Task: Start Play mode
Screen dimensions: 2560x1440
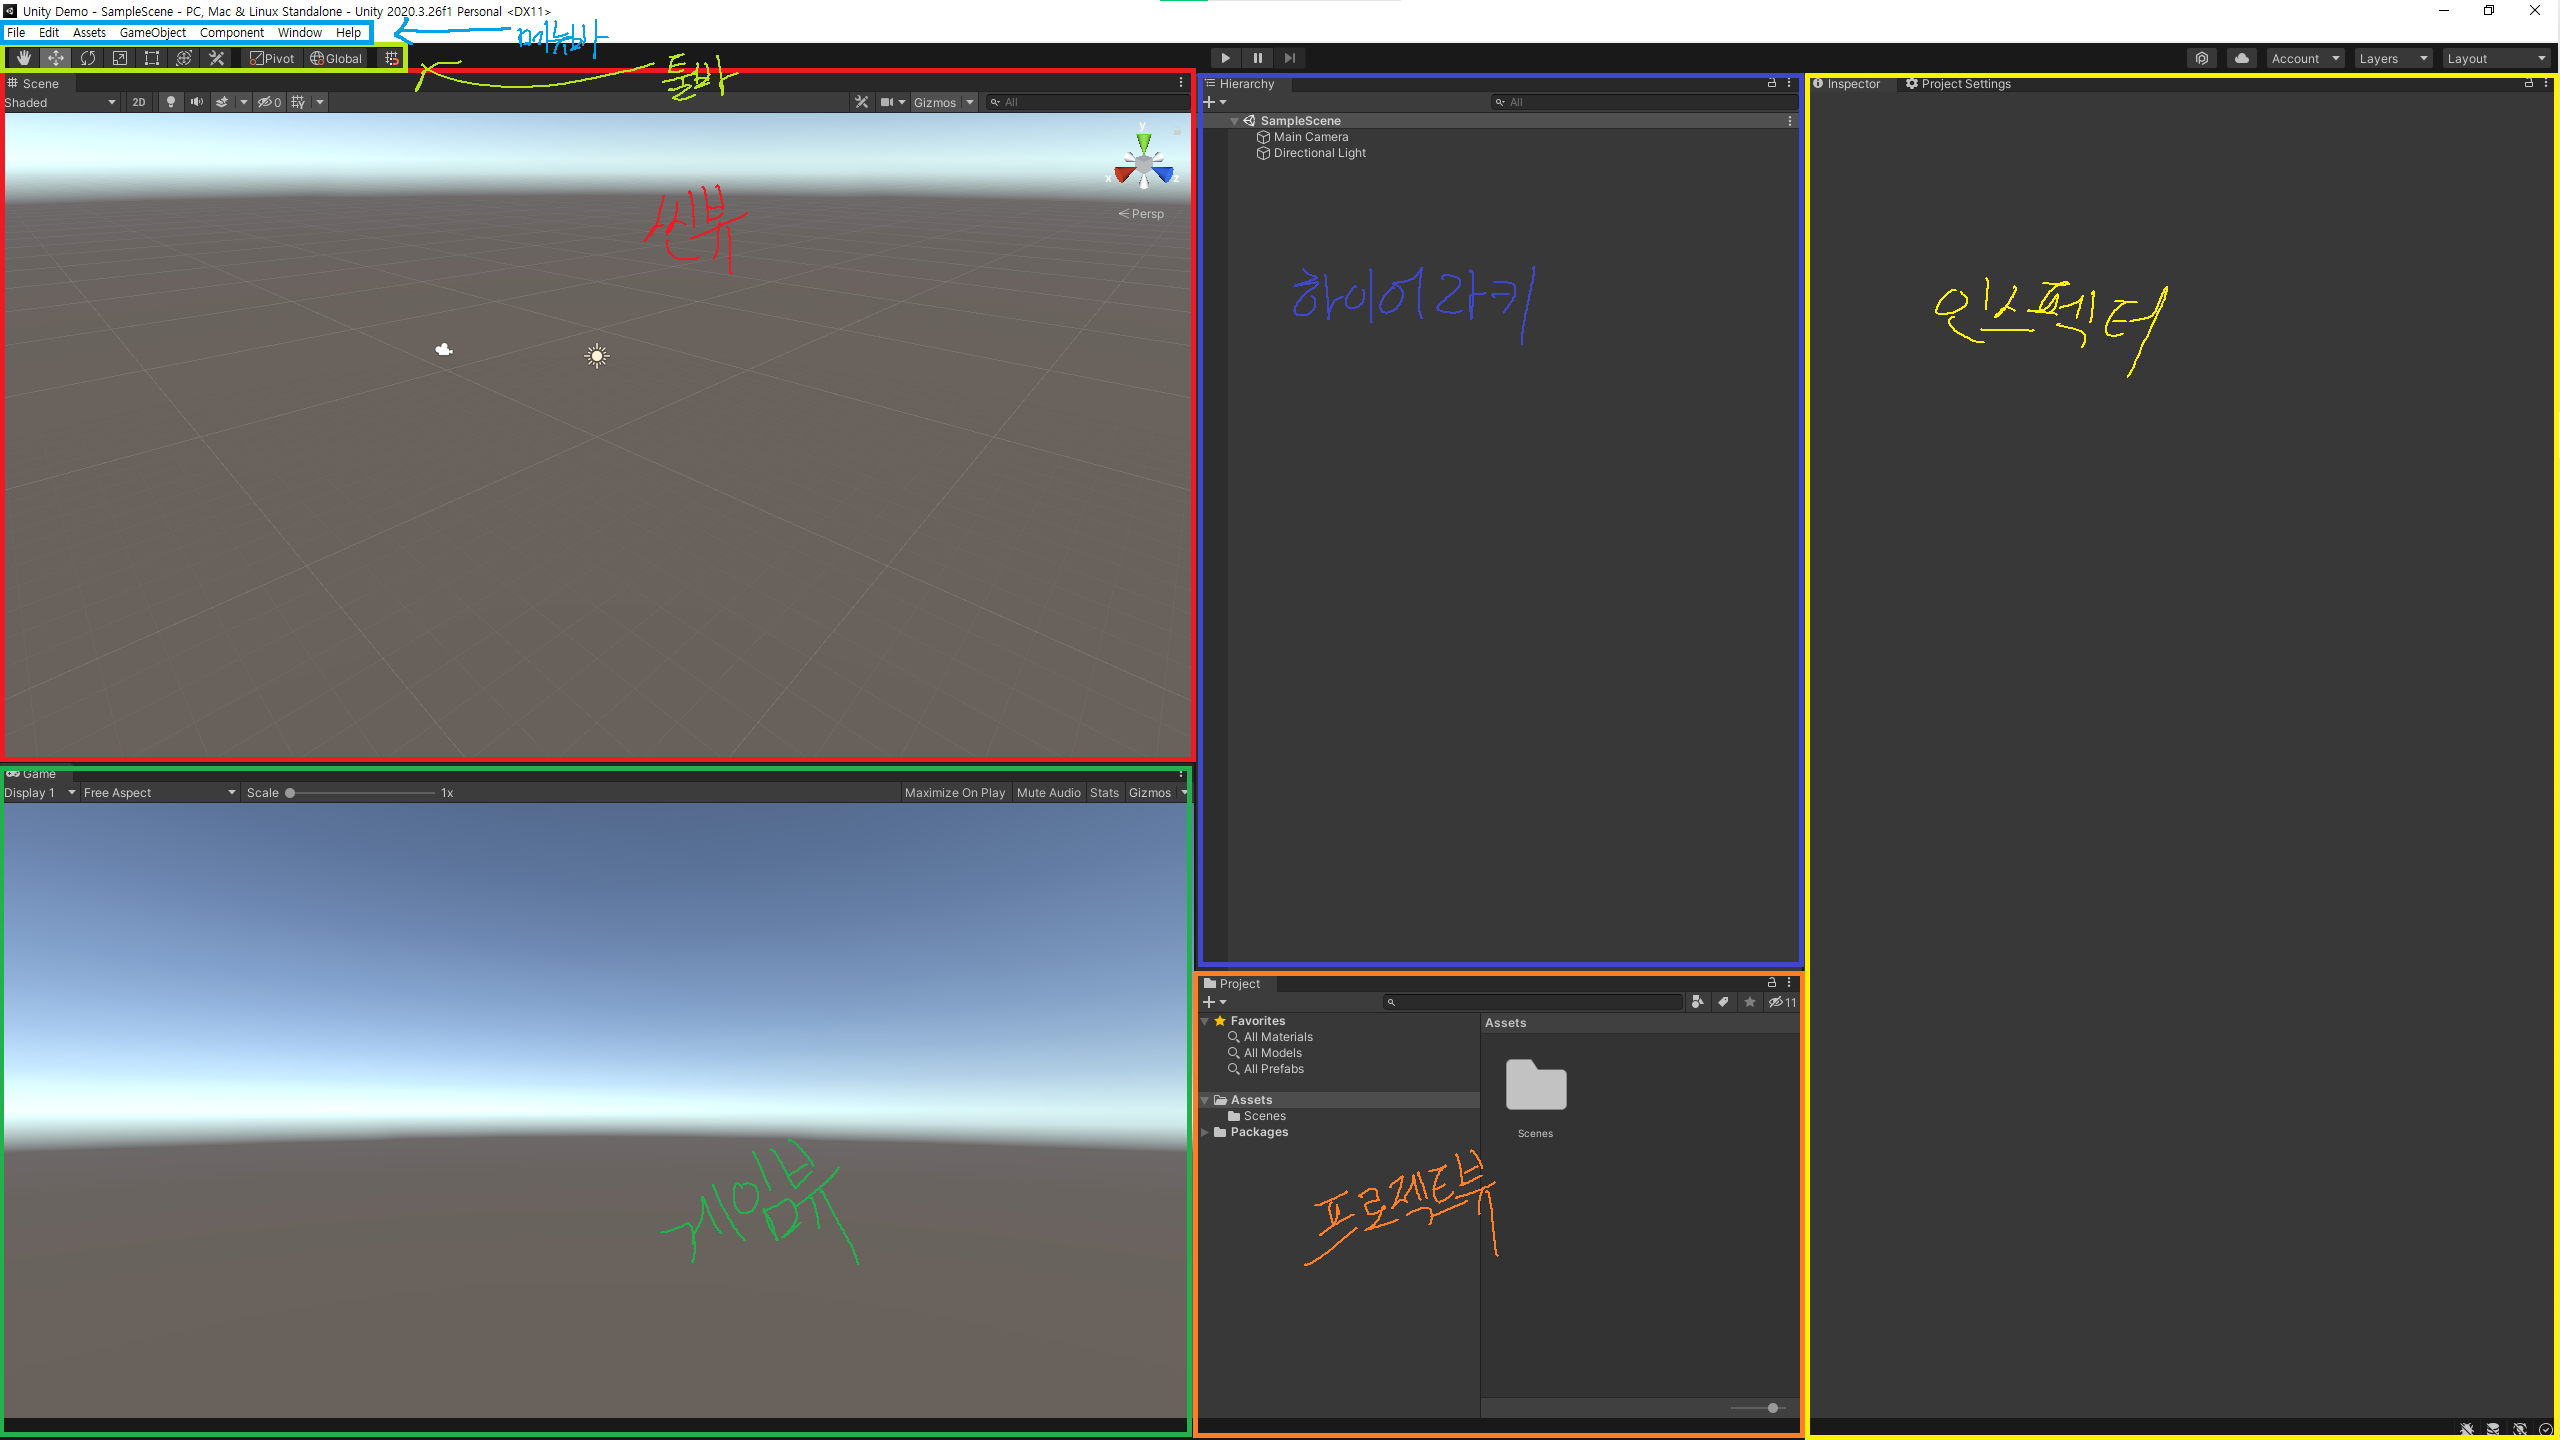Action: tap(1225, 58)
